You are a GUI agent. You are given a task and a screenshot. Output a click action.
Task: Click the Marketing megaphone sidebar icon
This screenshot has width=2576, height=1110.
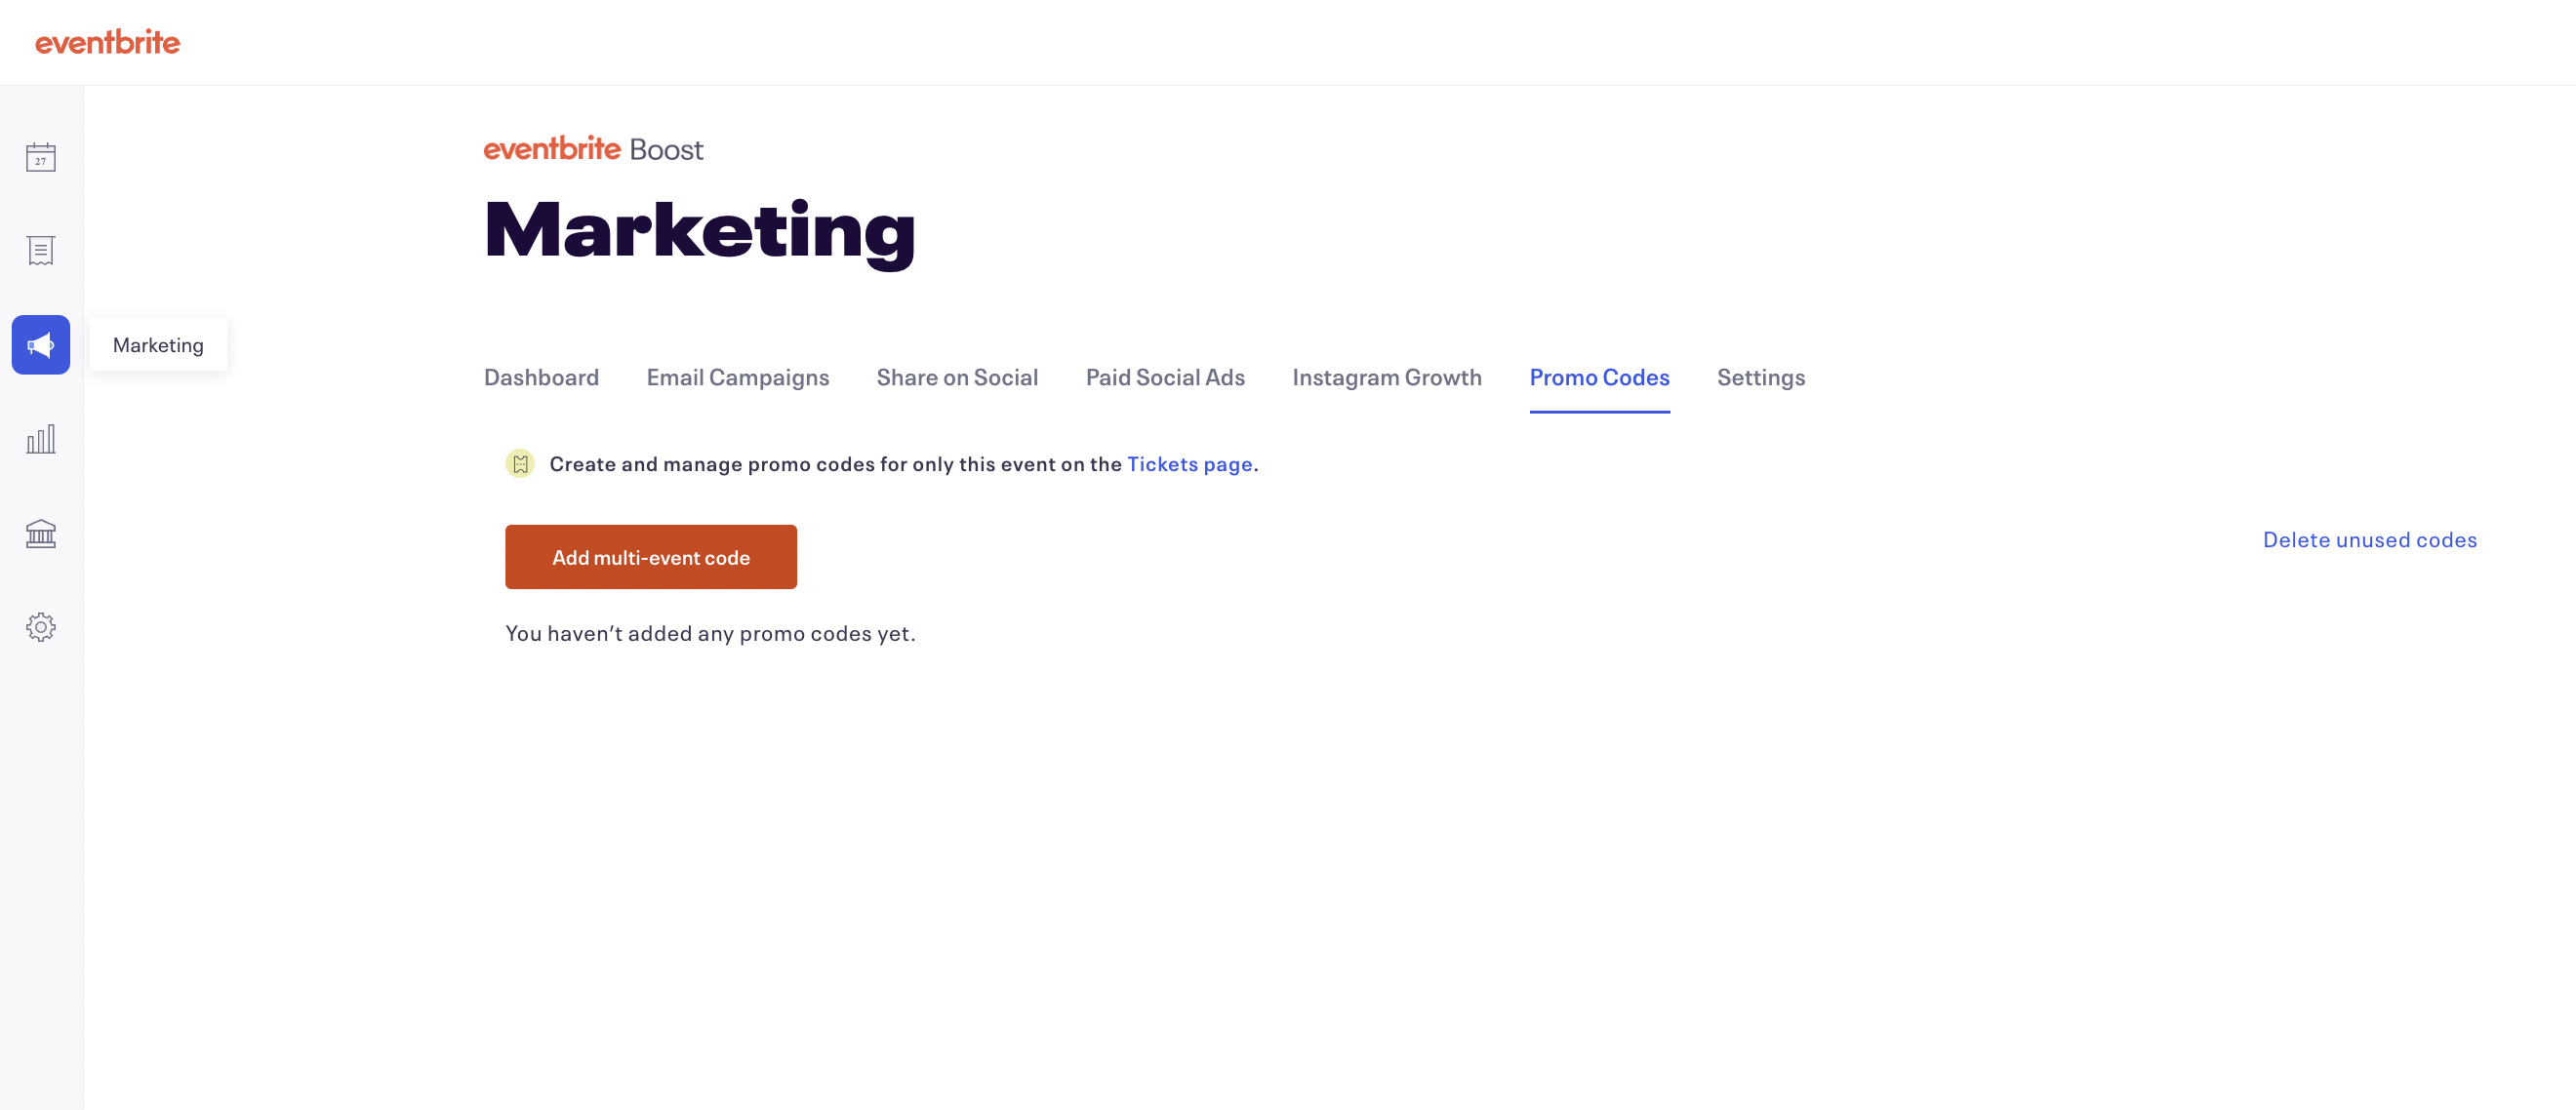[x=41, y=345]
